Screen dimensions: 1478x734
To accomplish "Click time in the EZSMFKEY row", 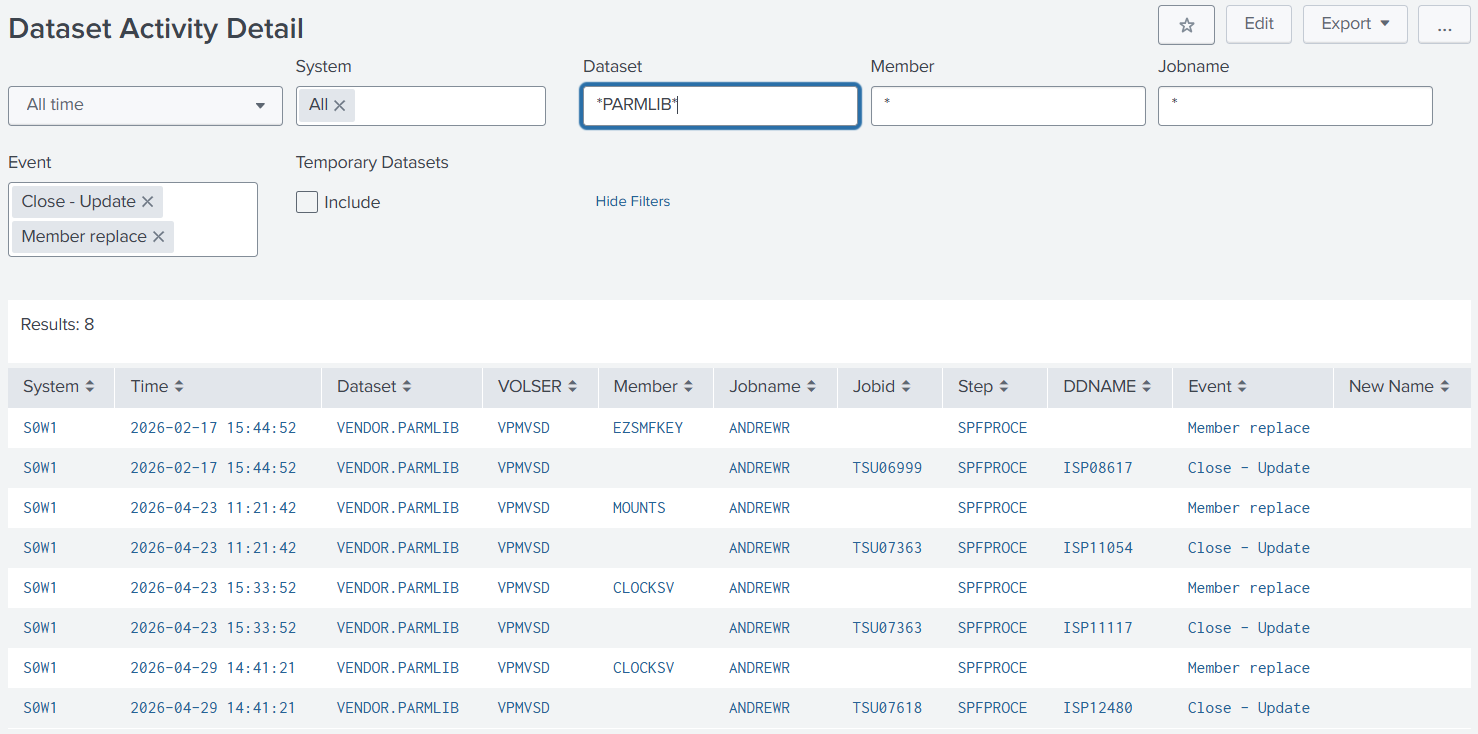I will point(213,428).
